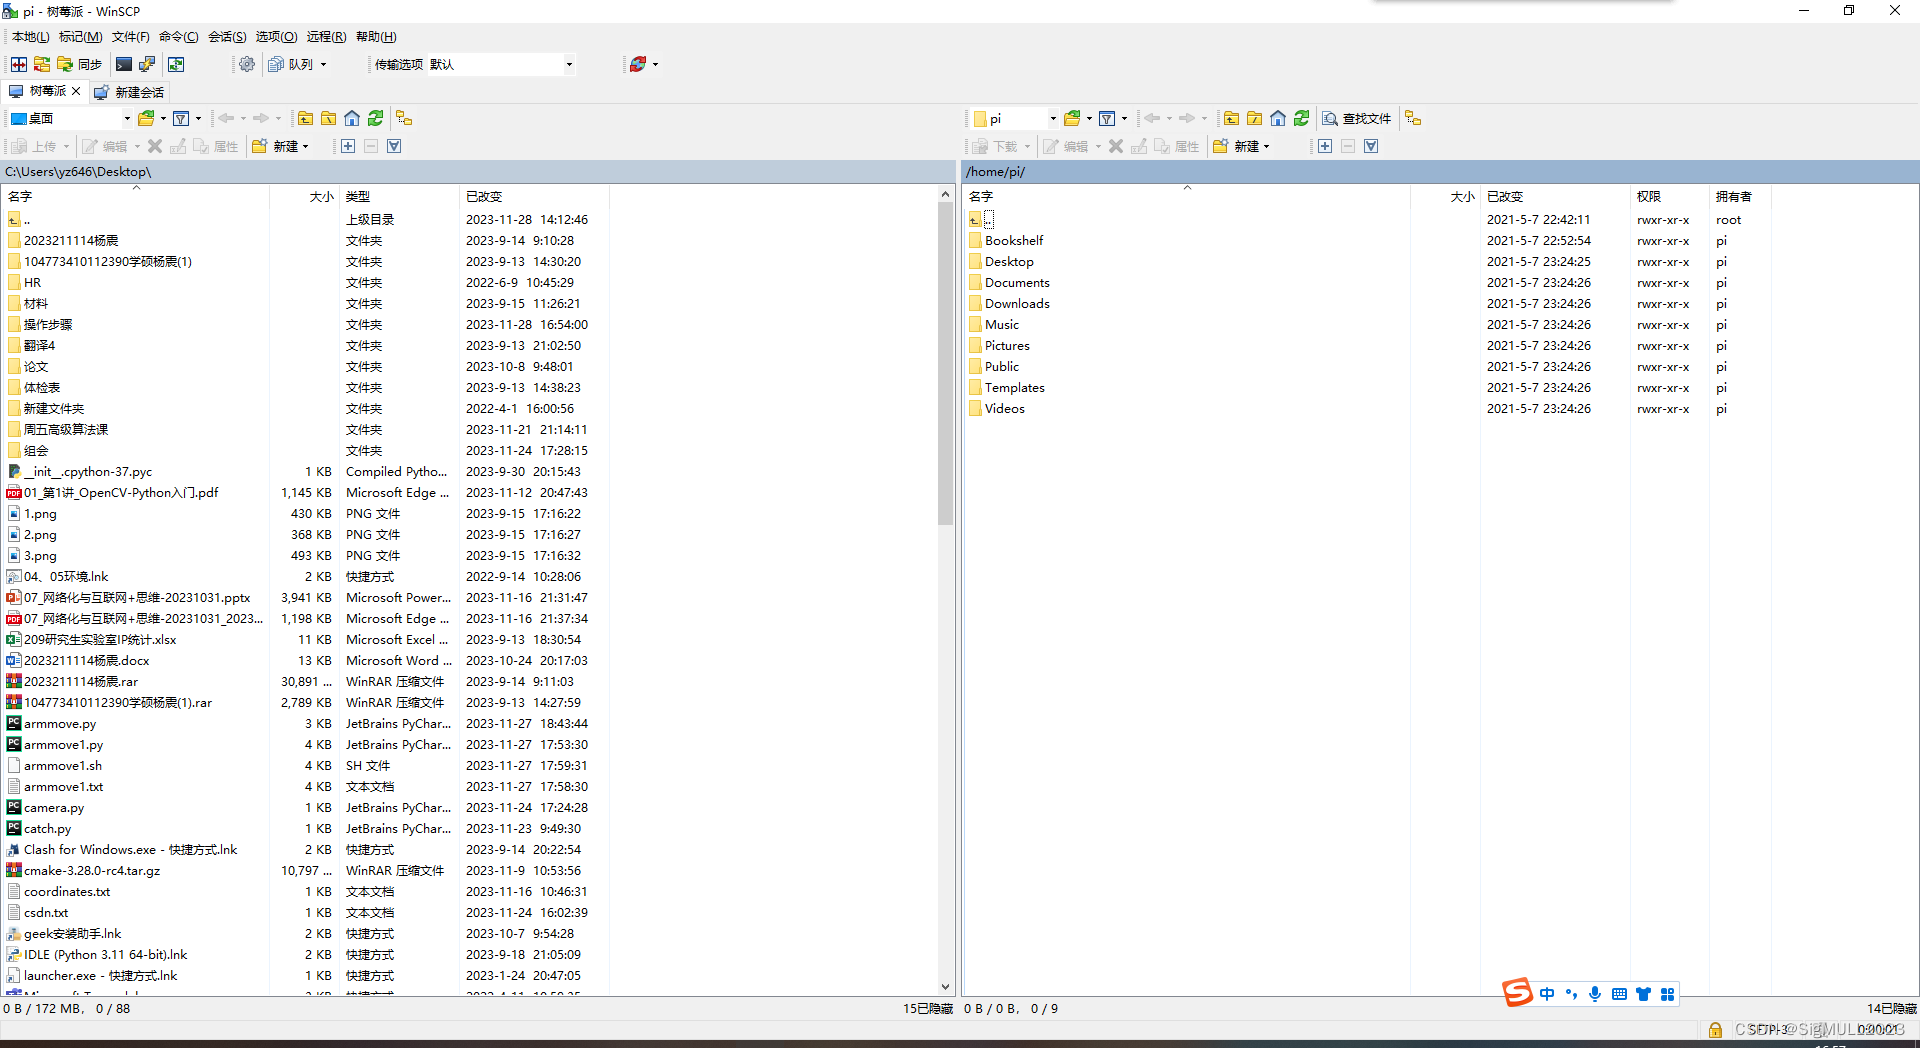The width and height of the screenshot is (1920, 1048).
Task: Open the 选项(O) menu
Action: [276, 37]
